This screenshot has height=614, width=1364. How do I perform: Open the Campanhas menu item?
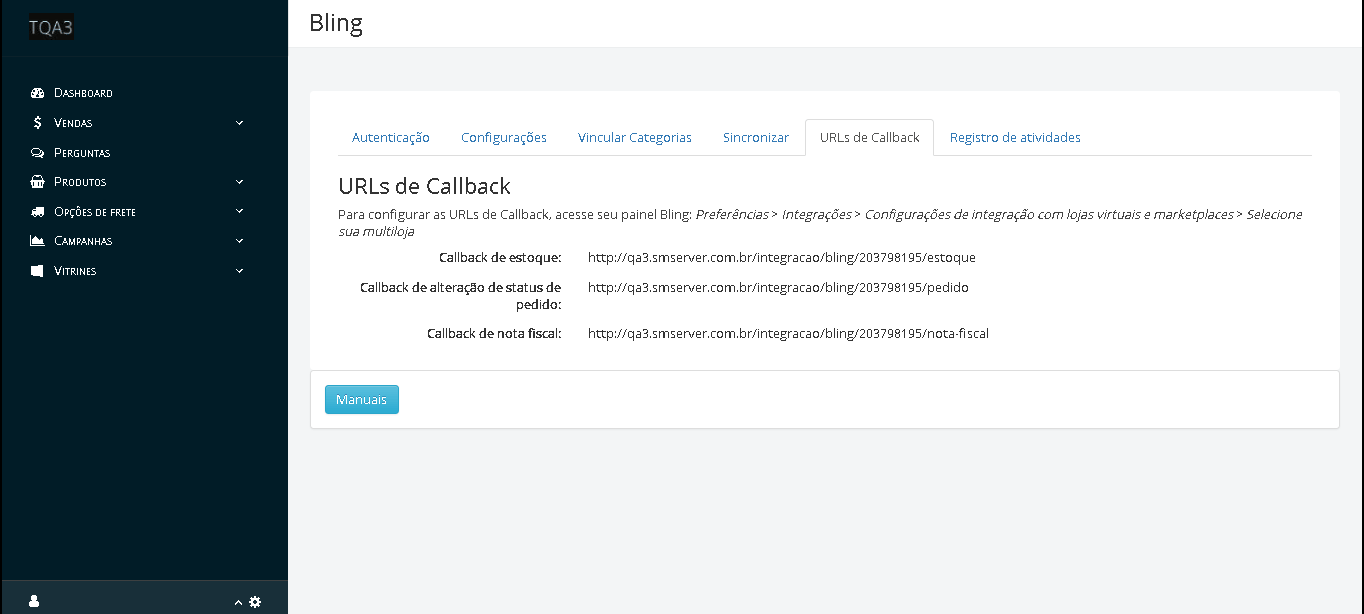click(x=83, y=241)
